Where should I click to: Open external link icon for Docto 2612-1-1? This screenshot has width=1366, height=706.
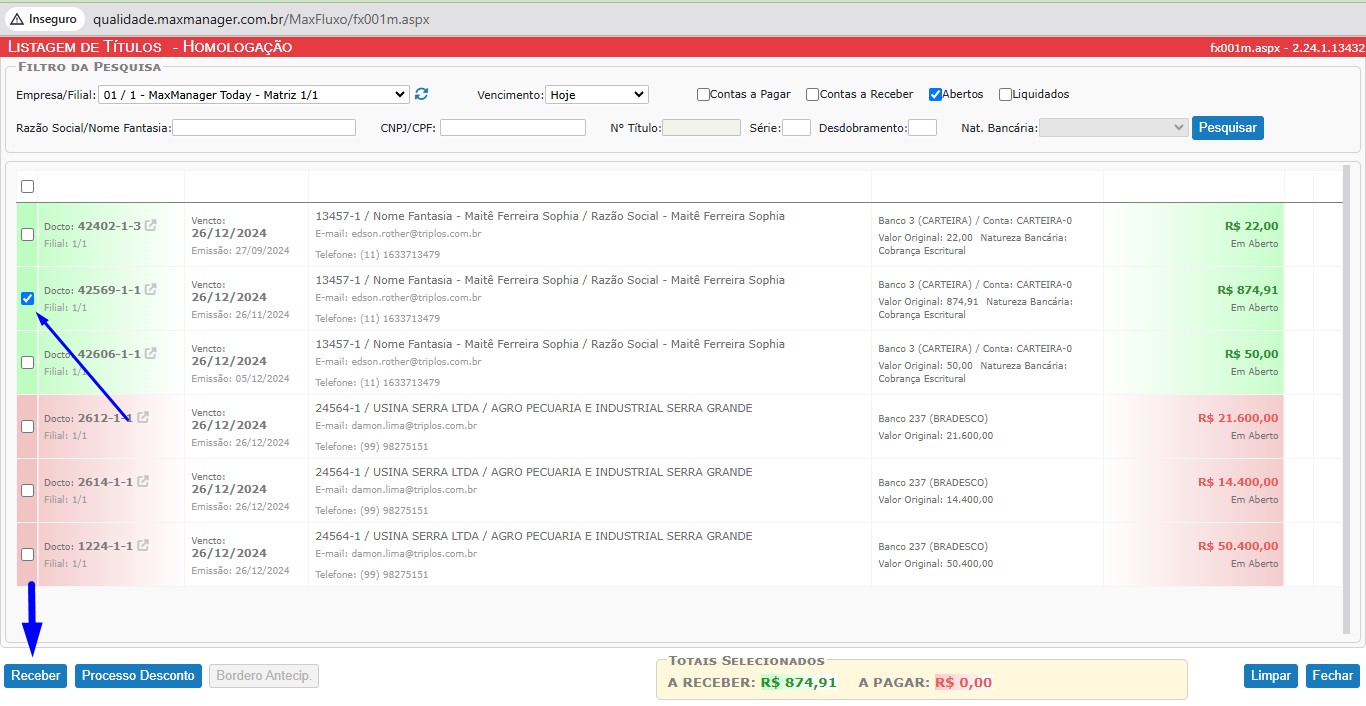[143, 418]
